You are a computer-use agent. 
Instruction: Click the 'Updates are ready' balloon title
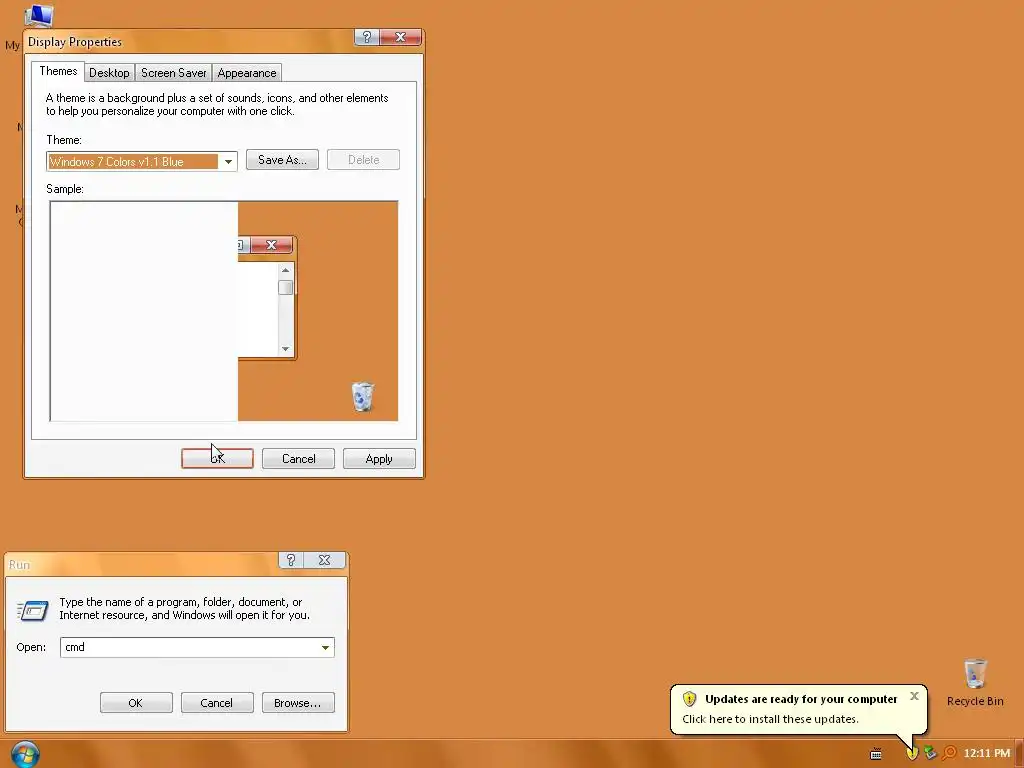[x=801, y=699]
